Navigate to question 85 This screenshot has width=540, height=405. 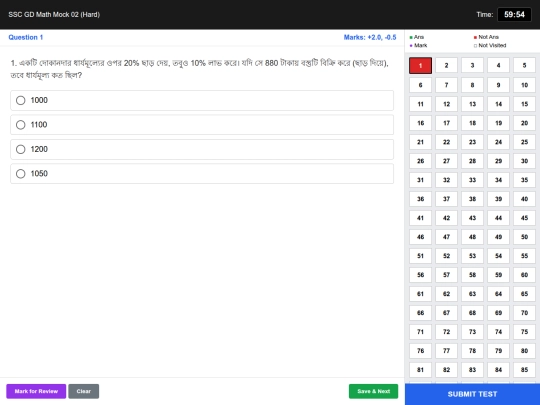[525, 370]
